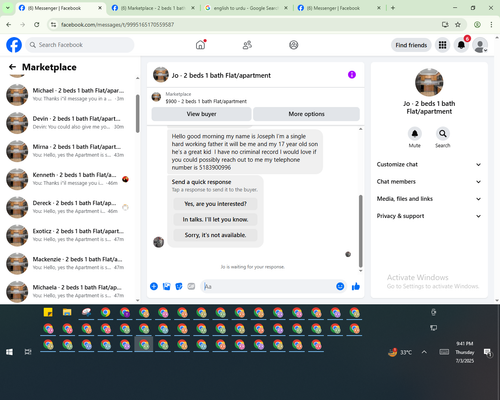Expand the Customize chat section
This screenshot has width=500, height=400.
pos(429,164)
